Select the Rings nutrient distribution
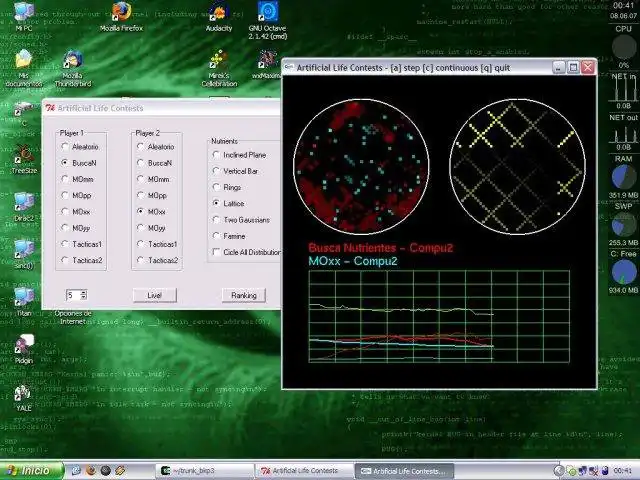 click(217, 186)
